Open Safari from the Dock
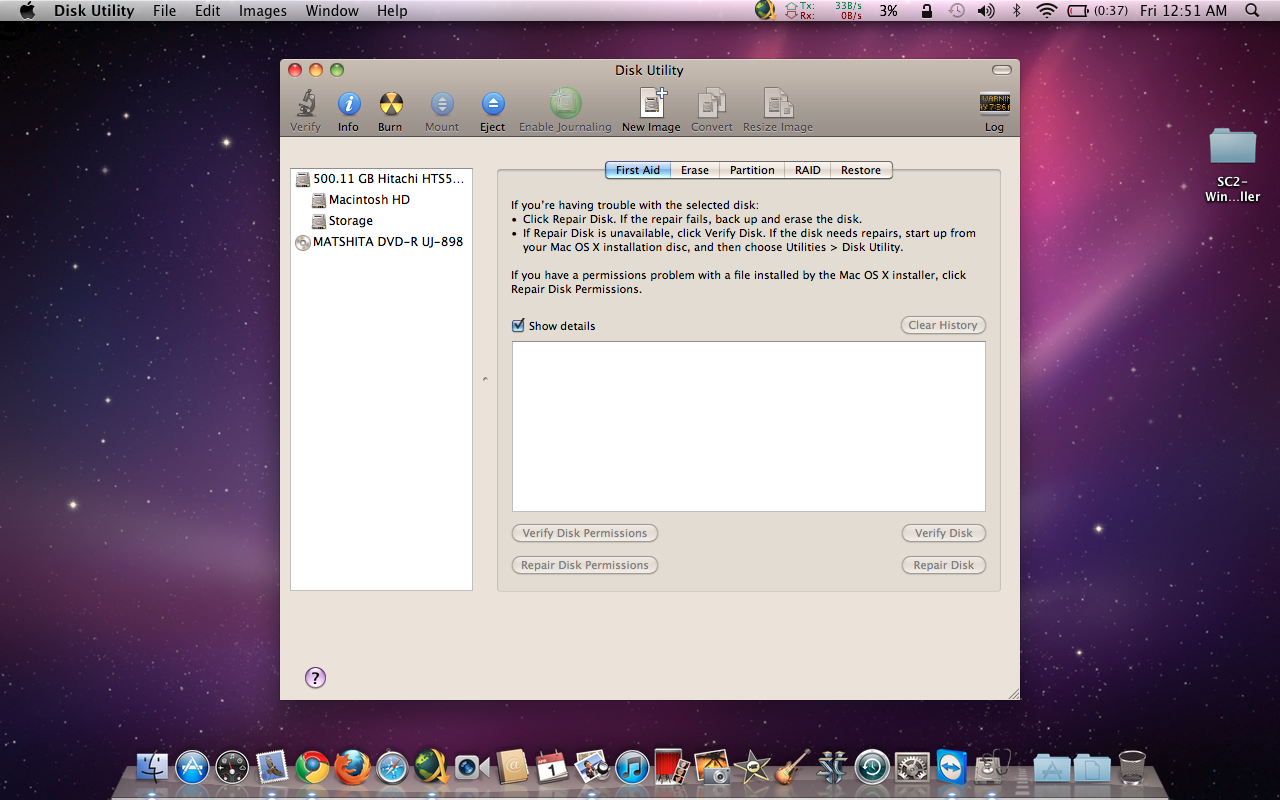Viewport: 1280px width, 800px height. point(392,767)
